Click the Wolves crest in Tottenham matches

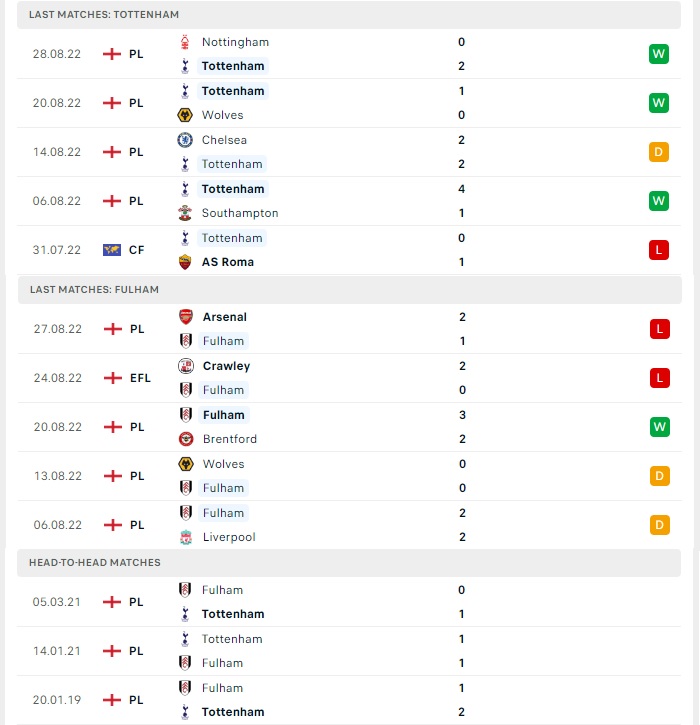(185, 115)
